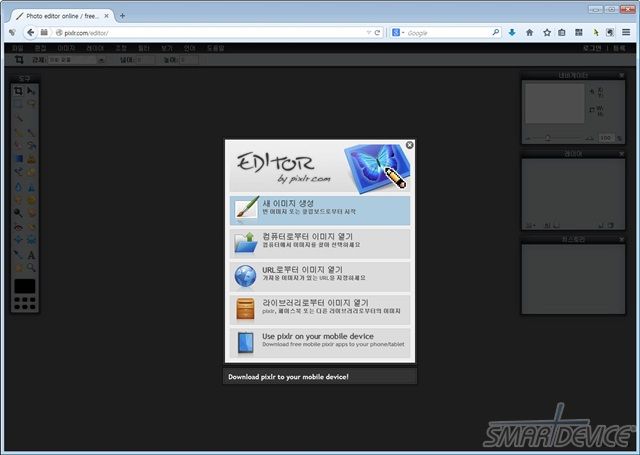Open the 파일 menu
The image size is (640, 455).
click(x=18, y=48)
